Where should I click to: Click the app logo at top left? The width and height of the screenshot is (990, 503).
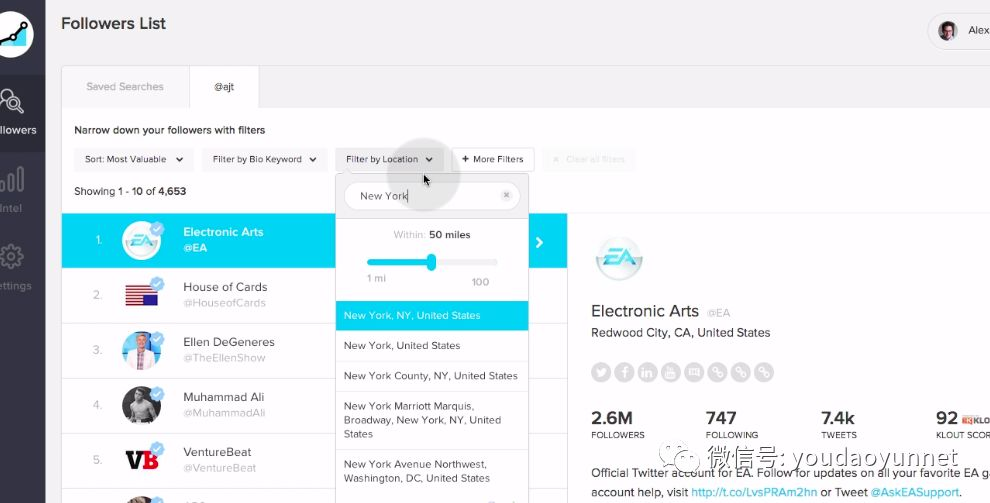[x=14, y=34]
